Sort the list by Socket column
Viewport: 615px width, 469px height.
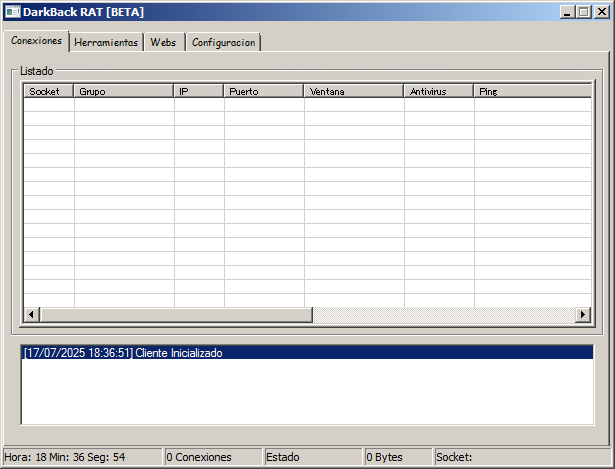click(x=49, y=91)
